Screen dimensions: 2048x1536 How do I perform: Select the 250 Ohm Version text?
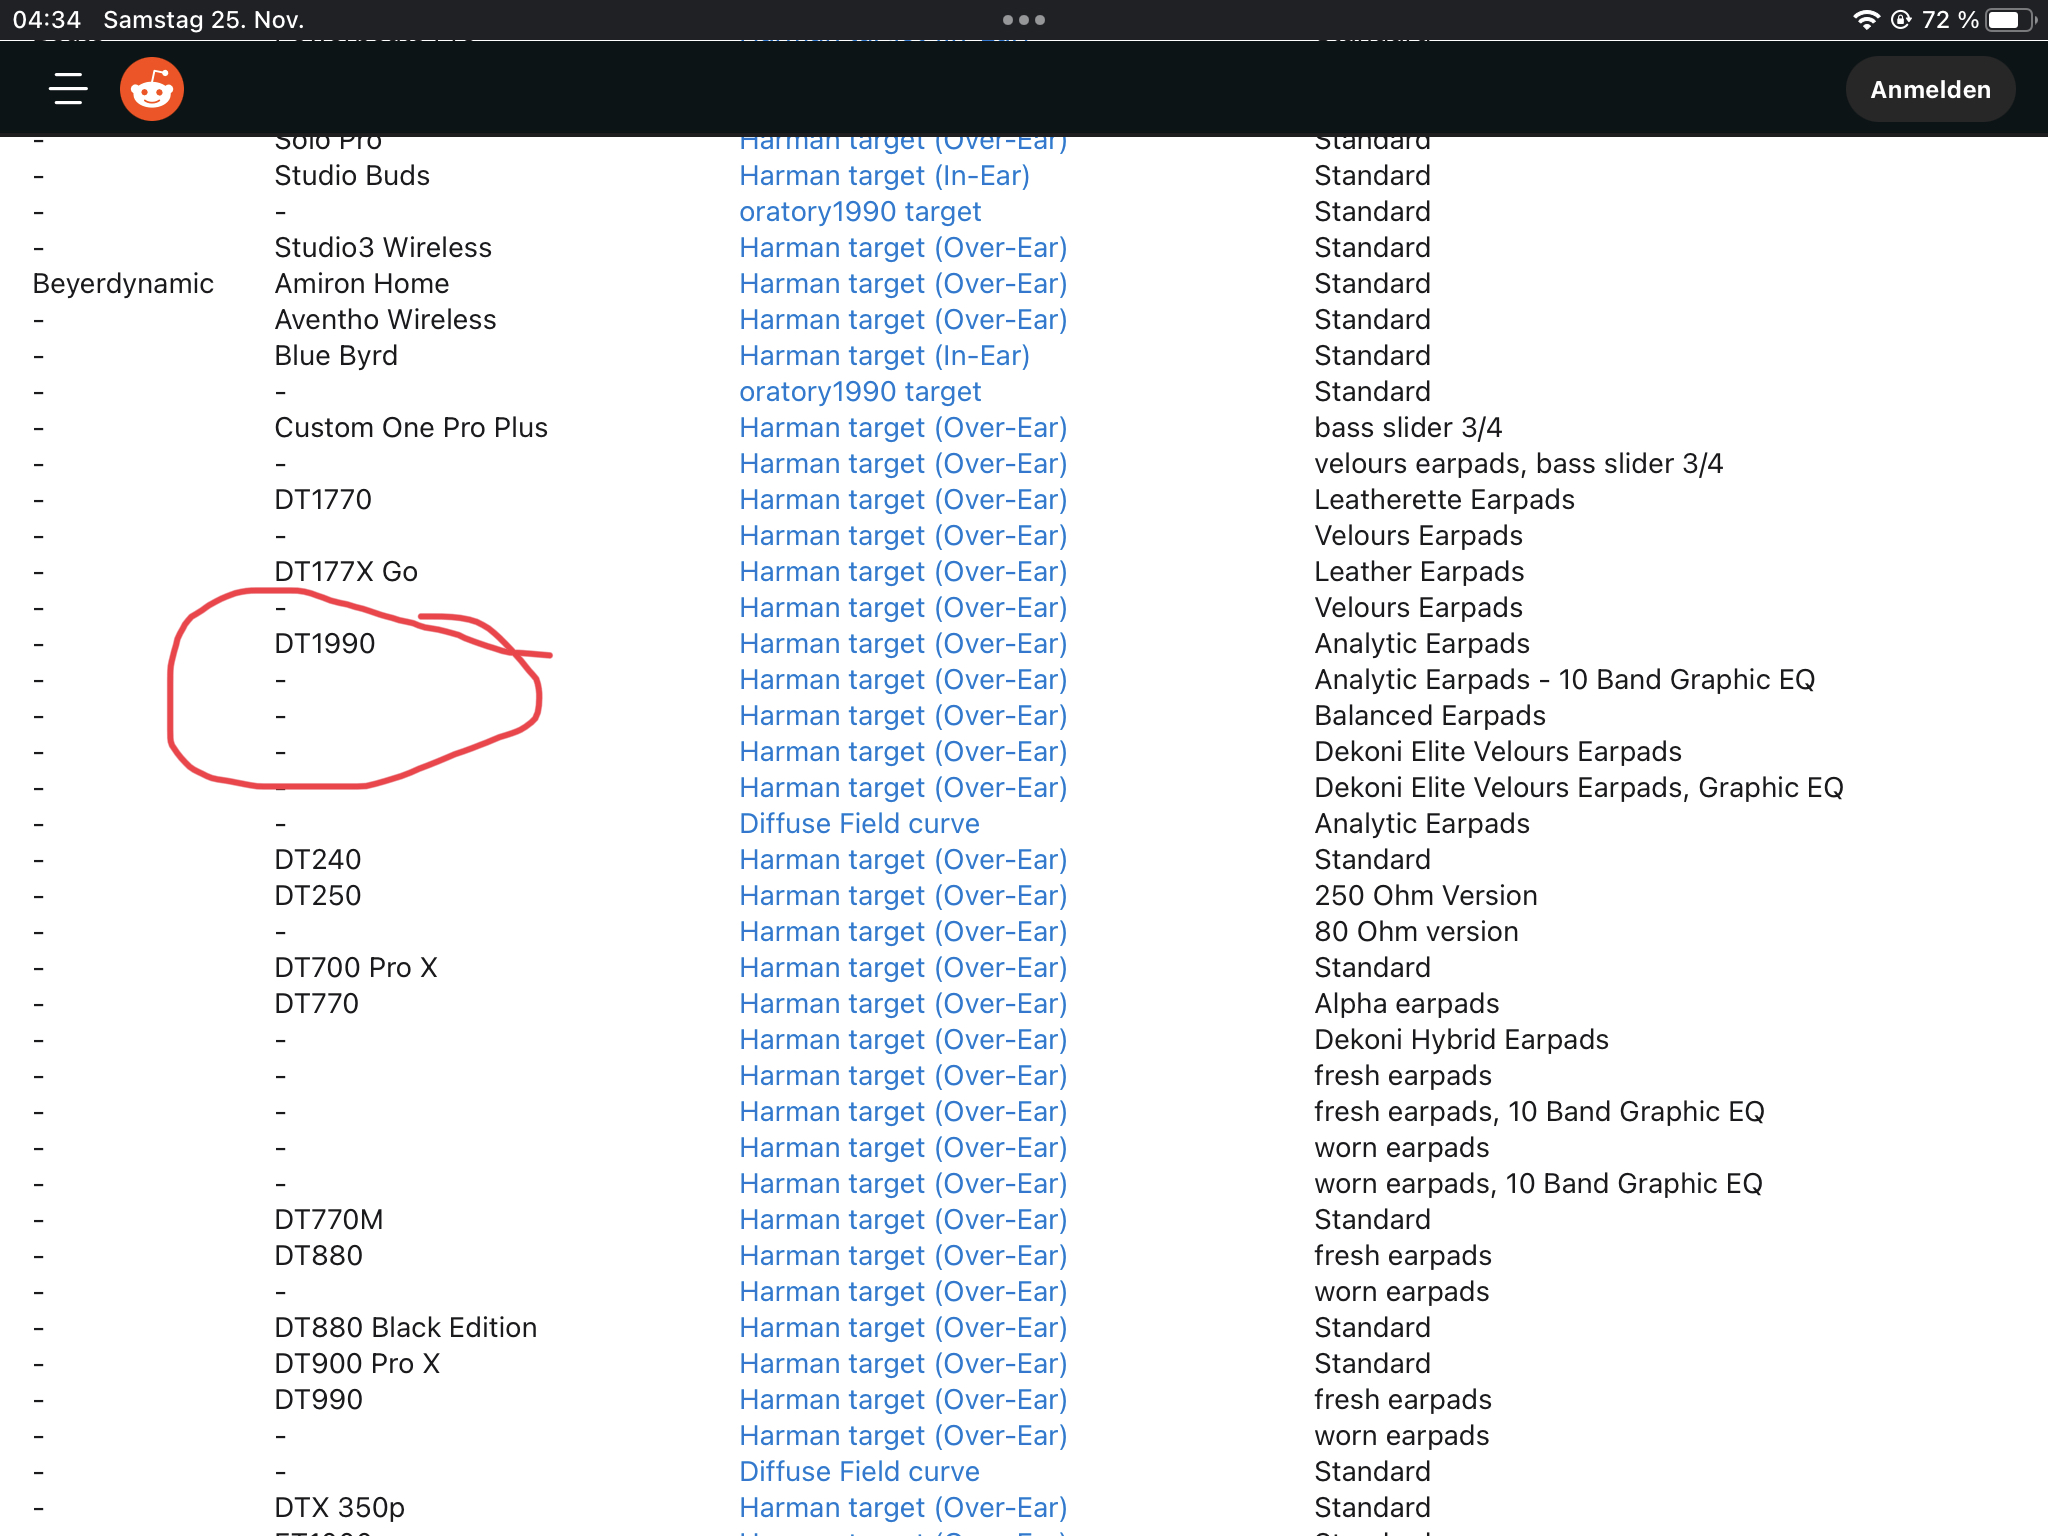pos(1426,896)
